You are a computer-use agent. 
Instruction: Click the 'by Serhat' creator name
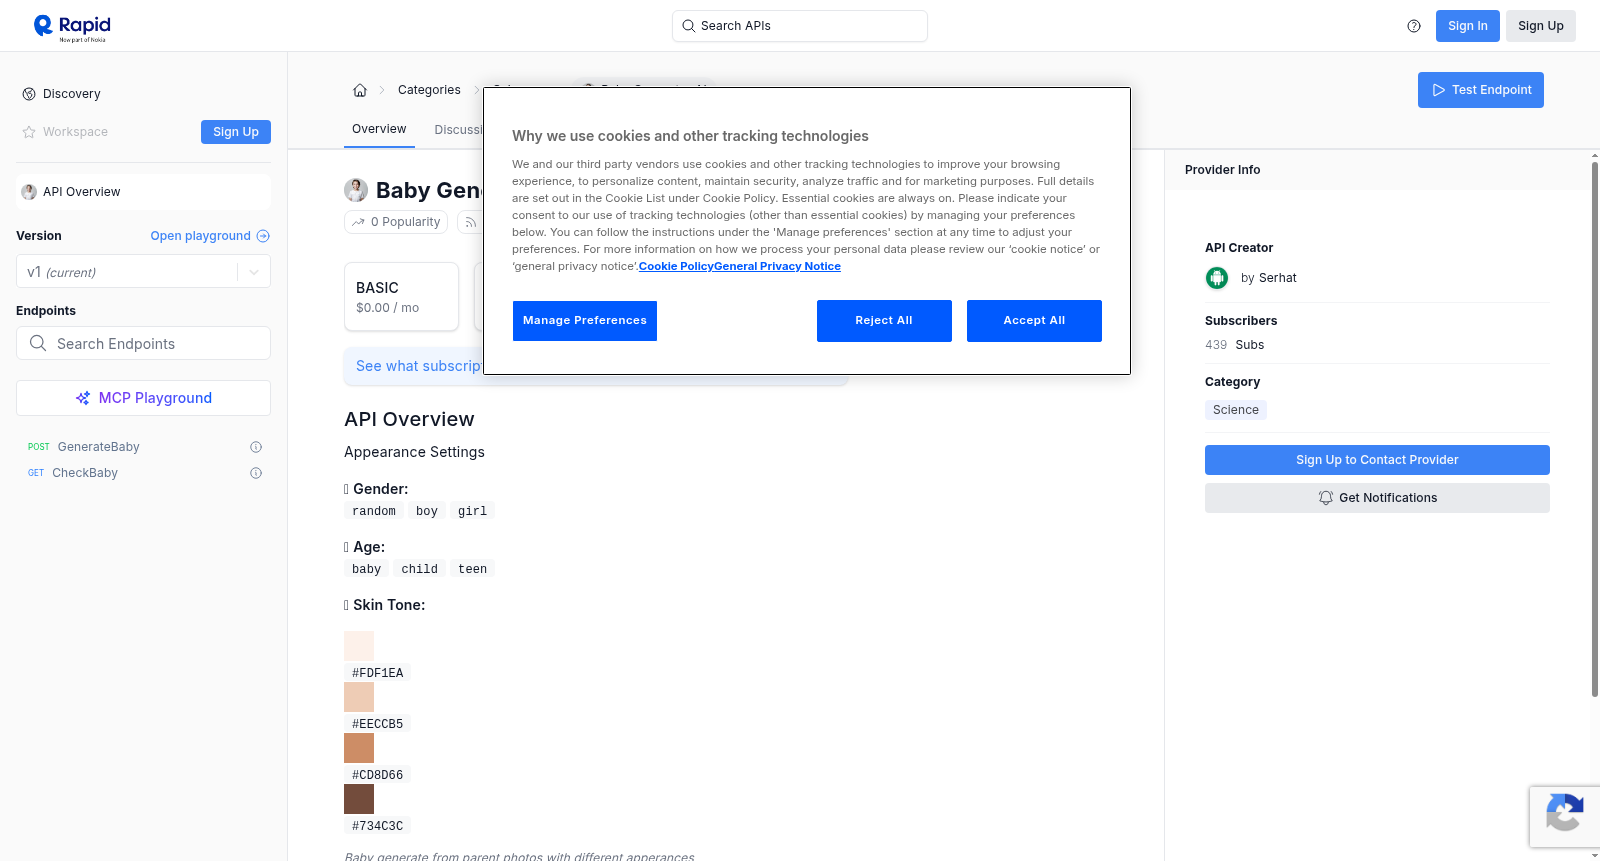click(1268, 278)
